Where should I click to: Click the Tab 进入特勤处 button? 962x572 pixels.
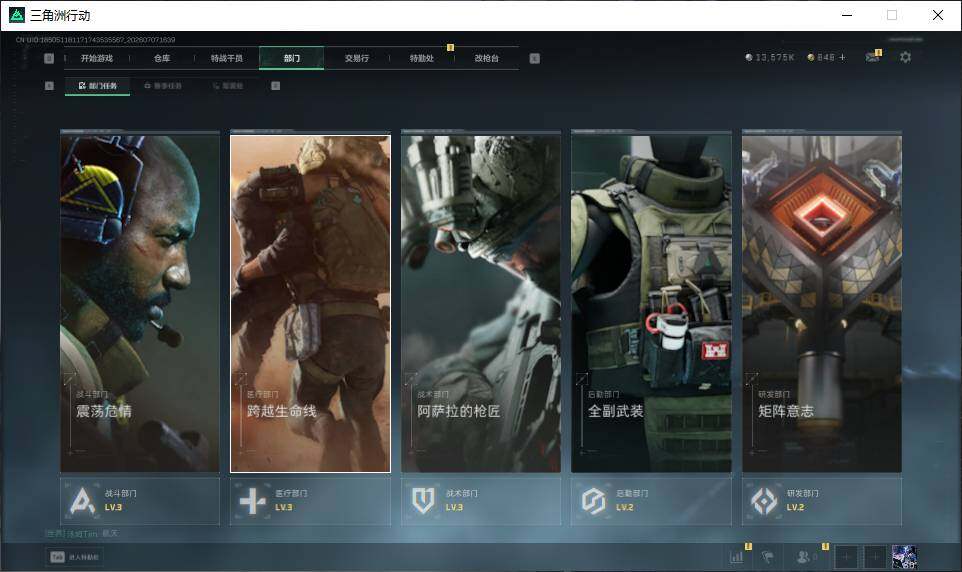[x=74, y=557]
